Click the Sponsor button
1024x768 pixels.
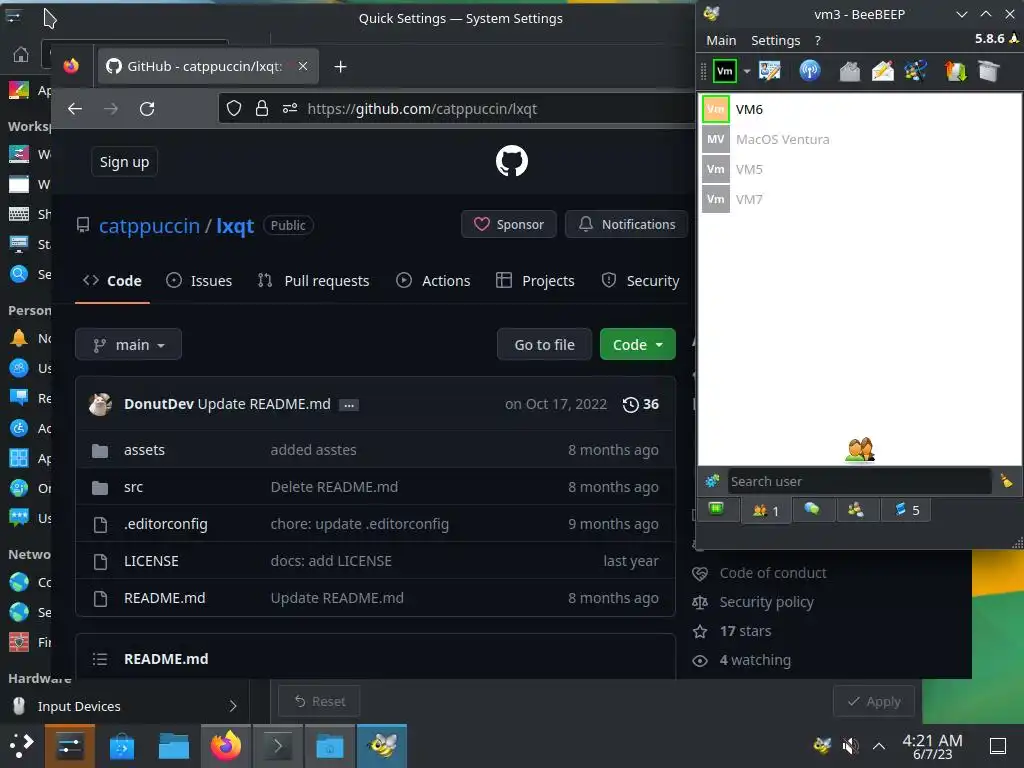(x=509, y=224)
